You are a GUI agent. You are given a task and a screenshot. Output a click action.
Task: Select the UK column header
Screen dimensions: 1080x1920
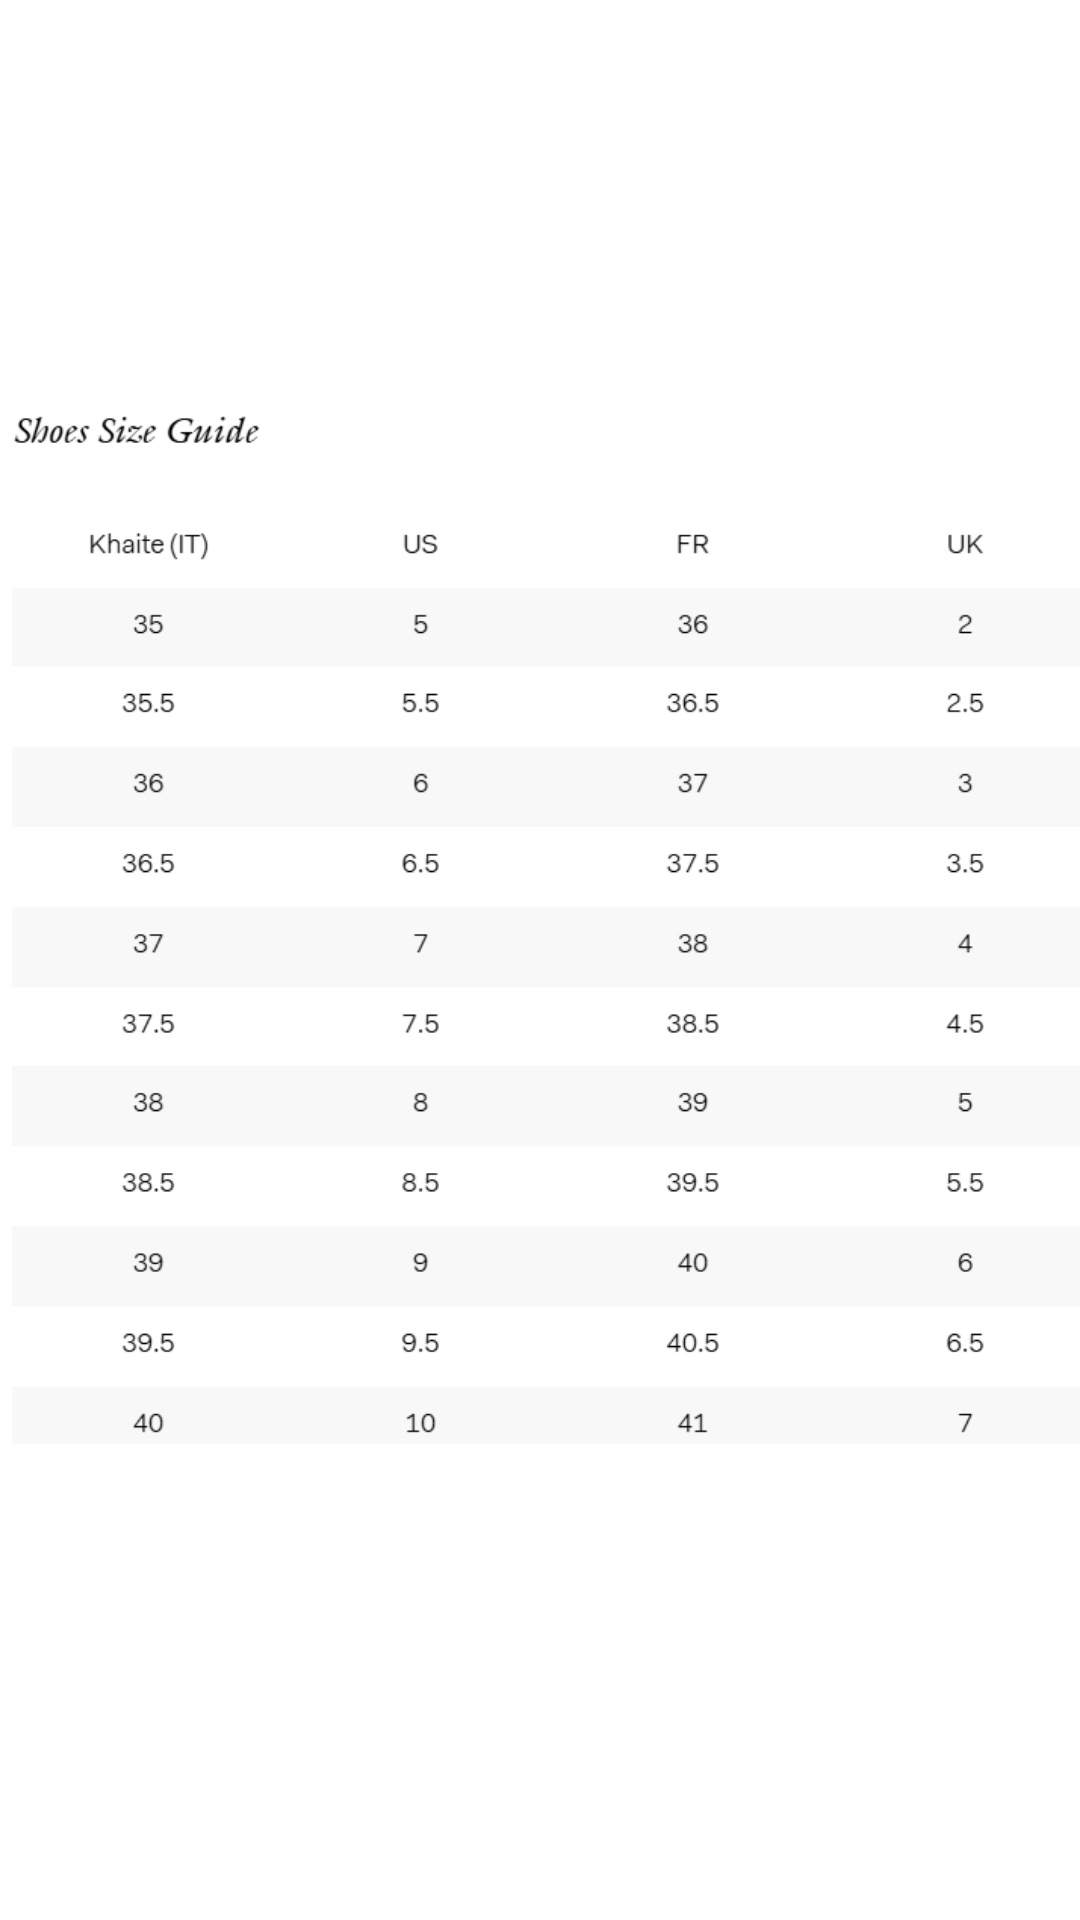[x=964, y=544]
